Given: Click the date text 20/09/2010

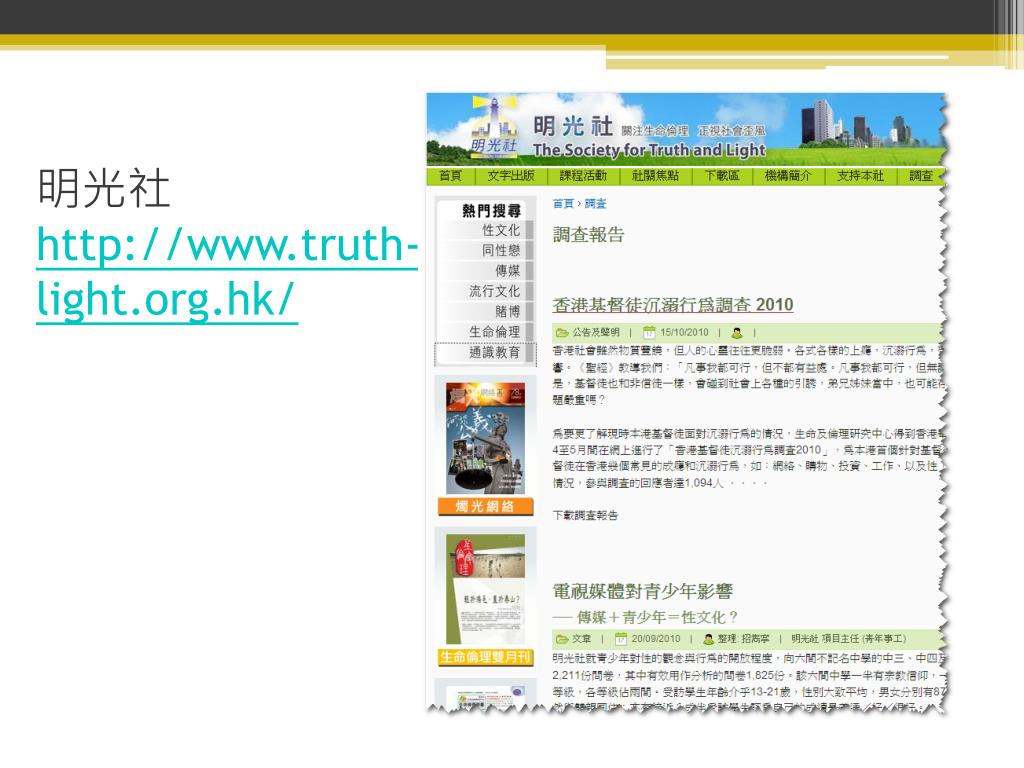Looking at the screenshot, I should tap(656, 639).
